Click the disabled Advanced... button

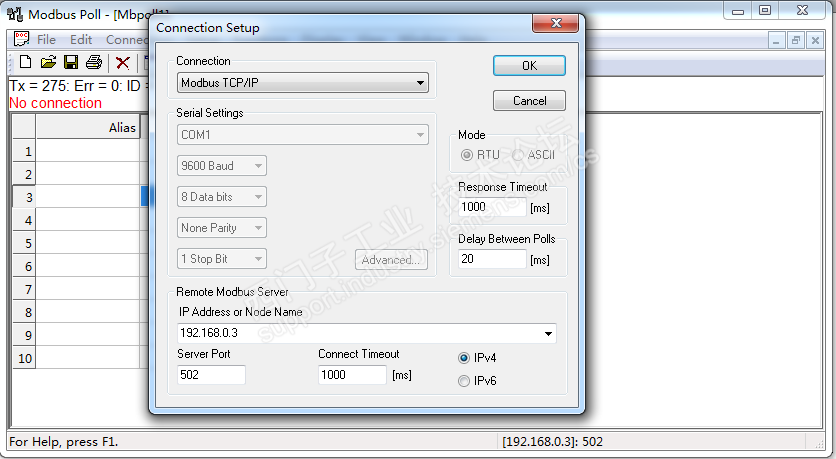click(x=391, y=260)
